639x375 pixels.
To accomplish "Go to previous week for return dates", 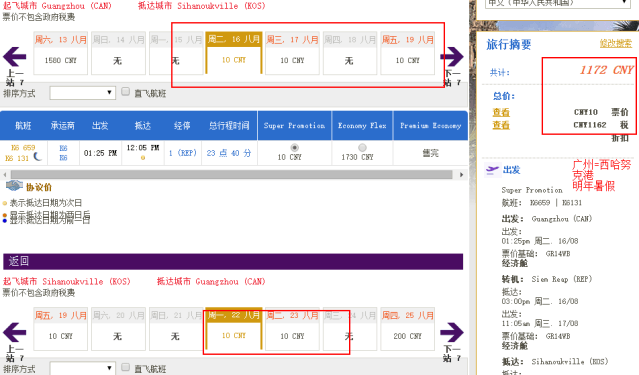I will (x=15, y=332).
